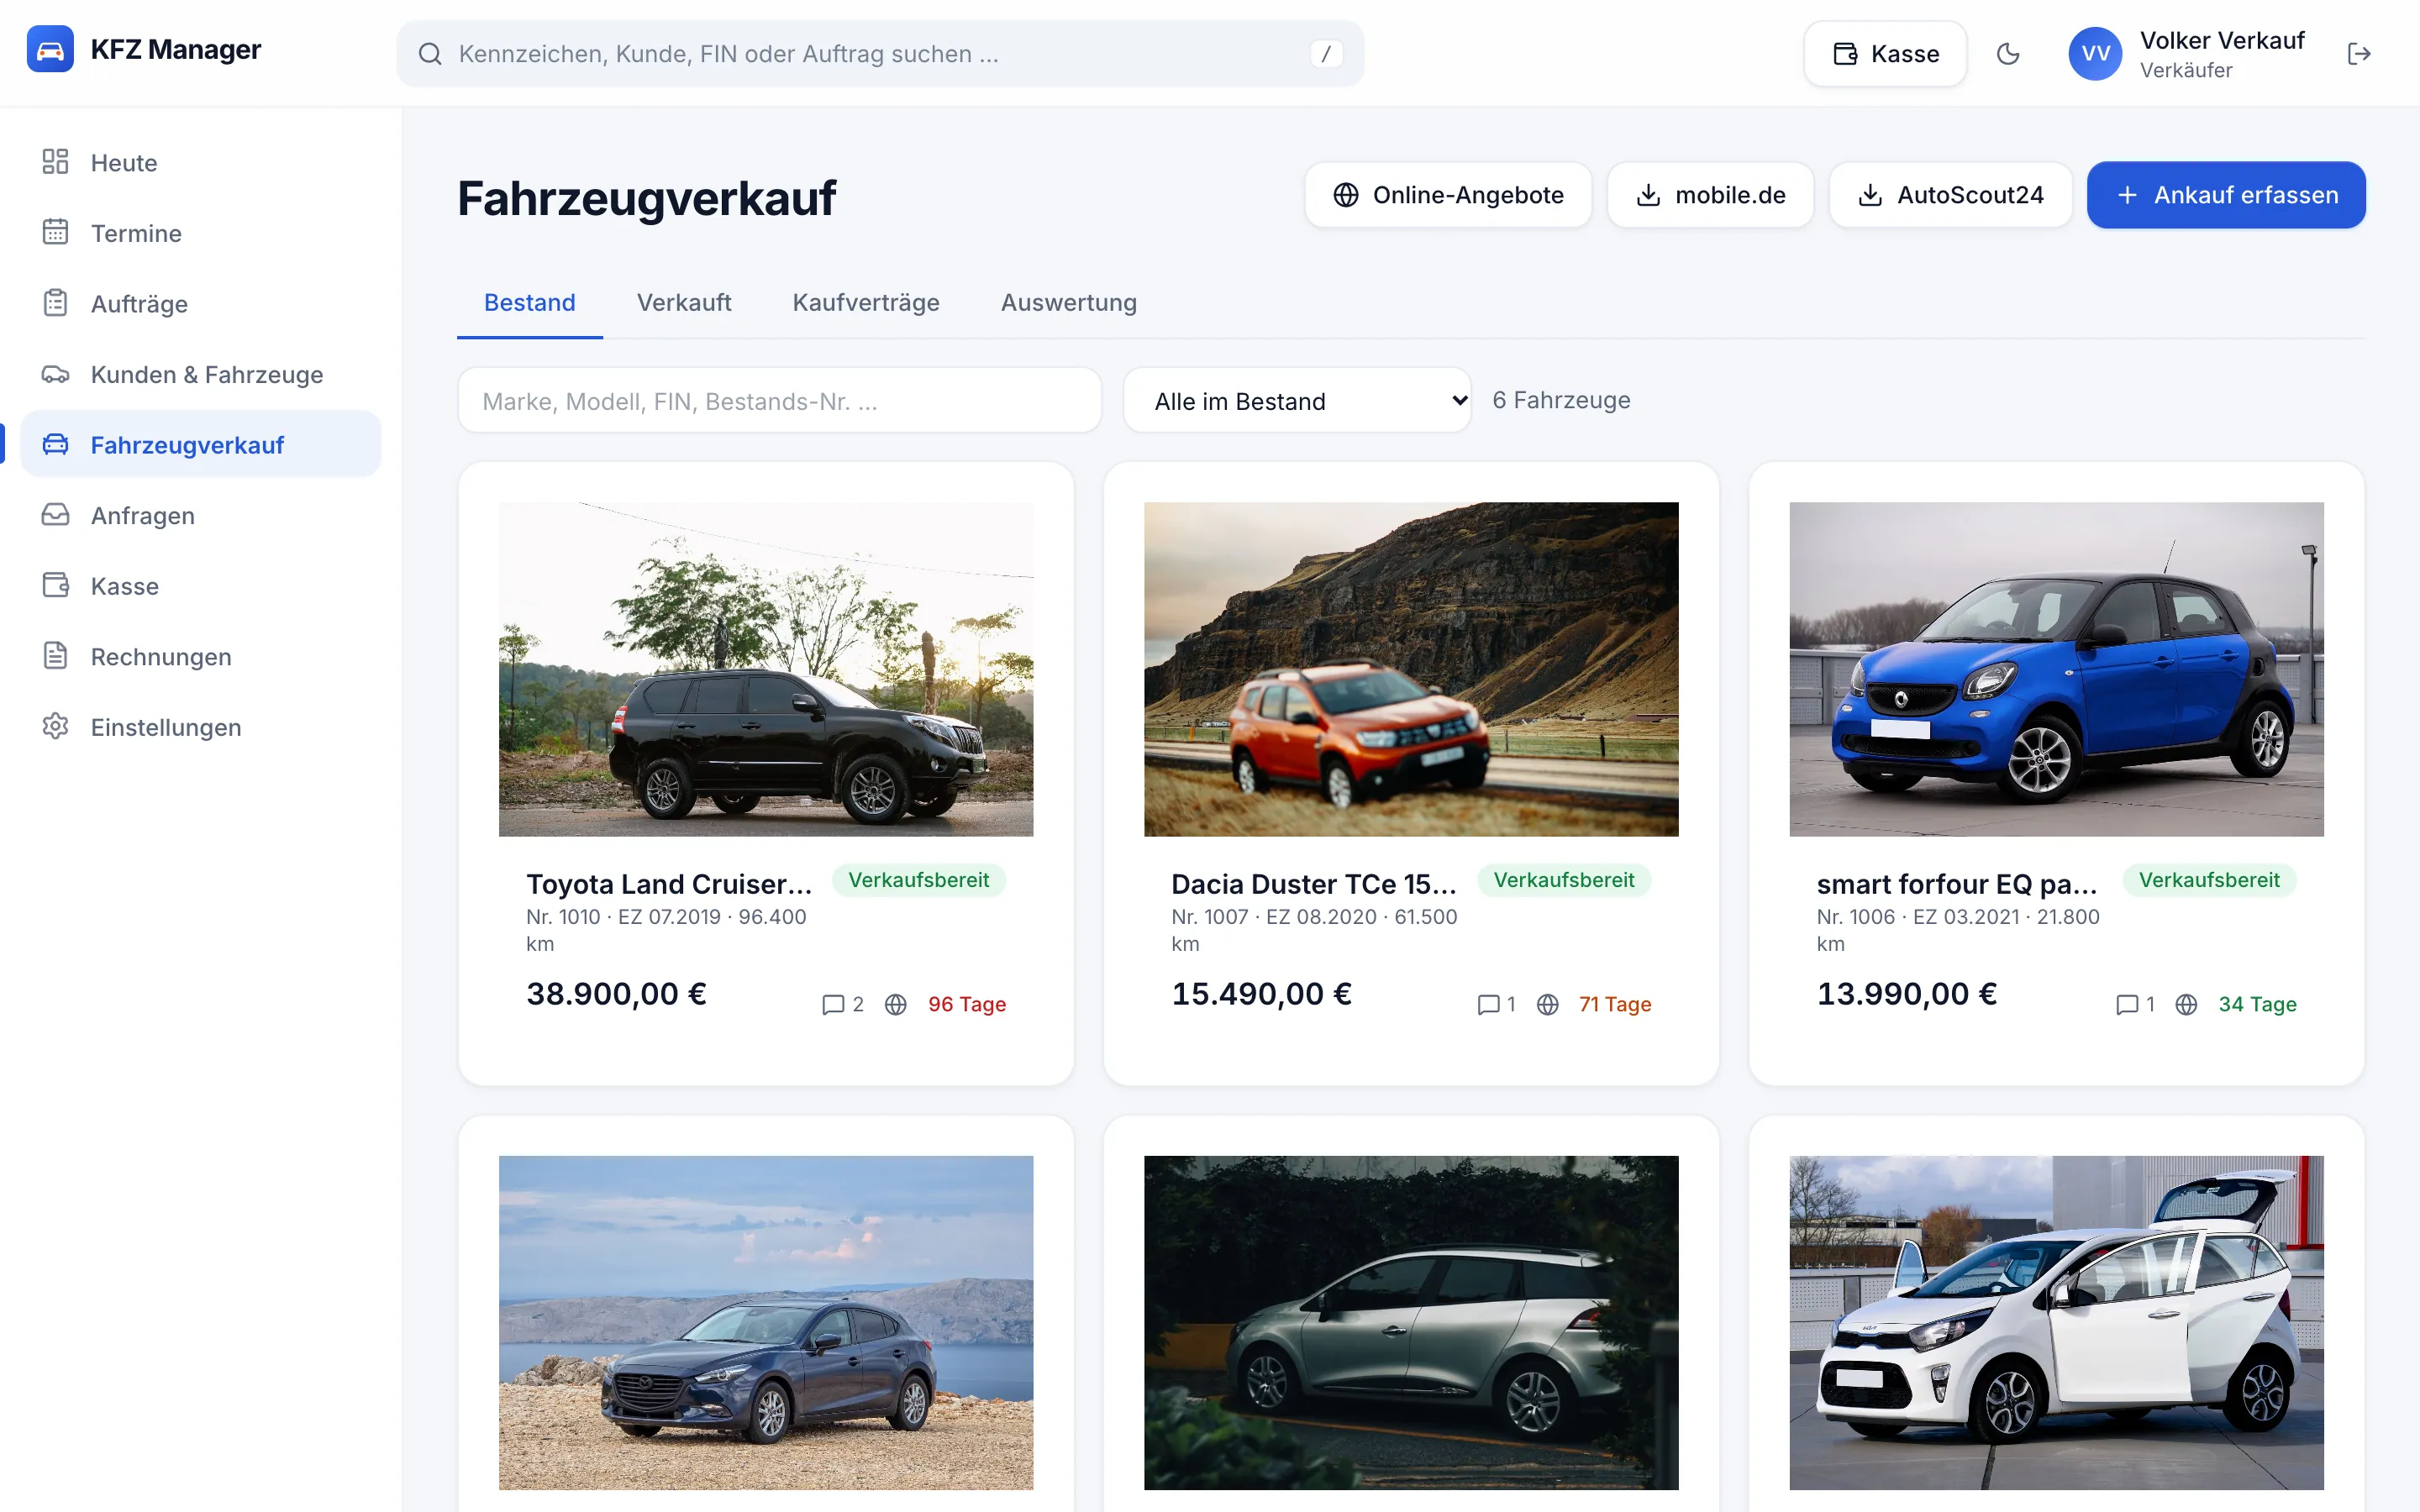
Task: Switch to the Verkauft tab
Action: tap(684, 302)
